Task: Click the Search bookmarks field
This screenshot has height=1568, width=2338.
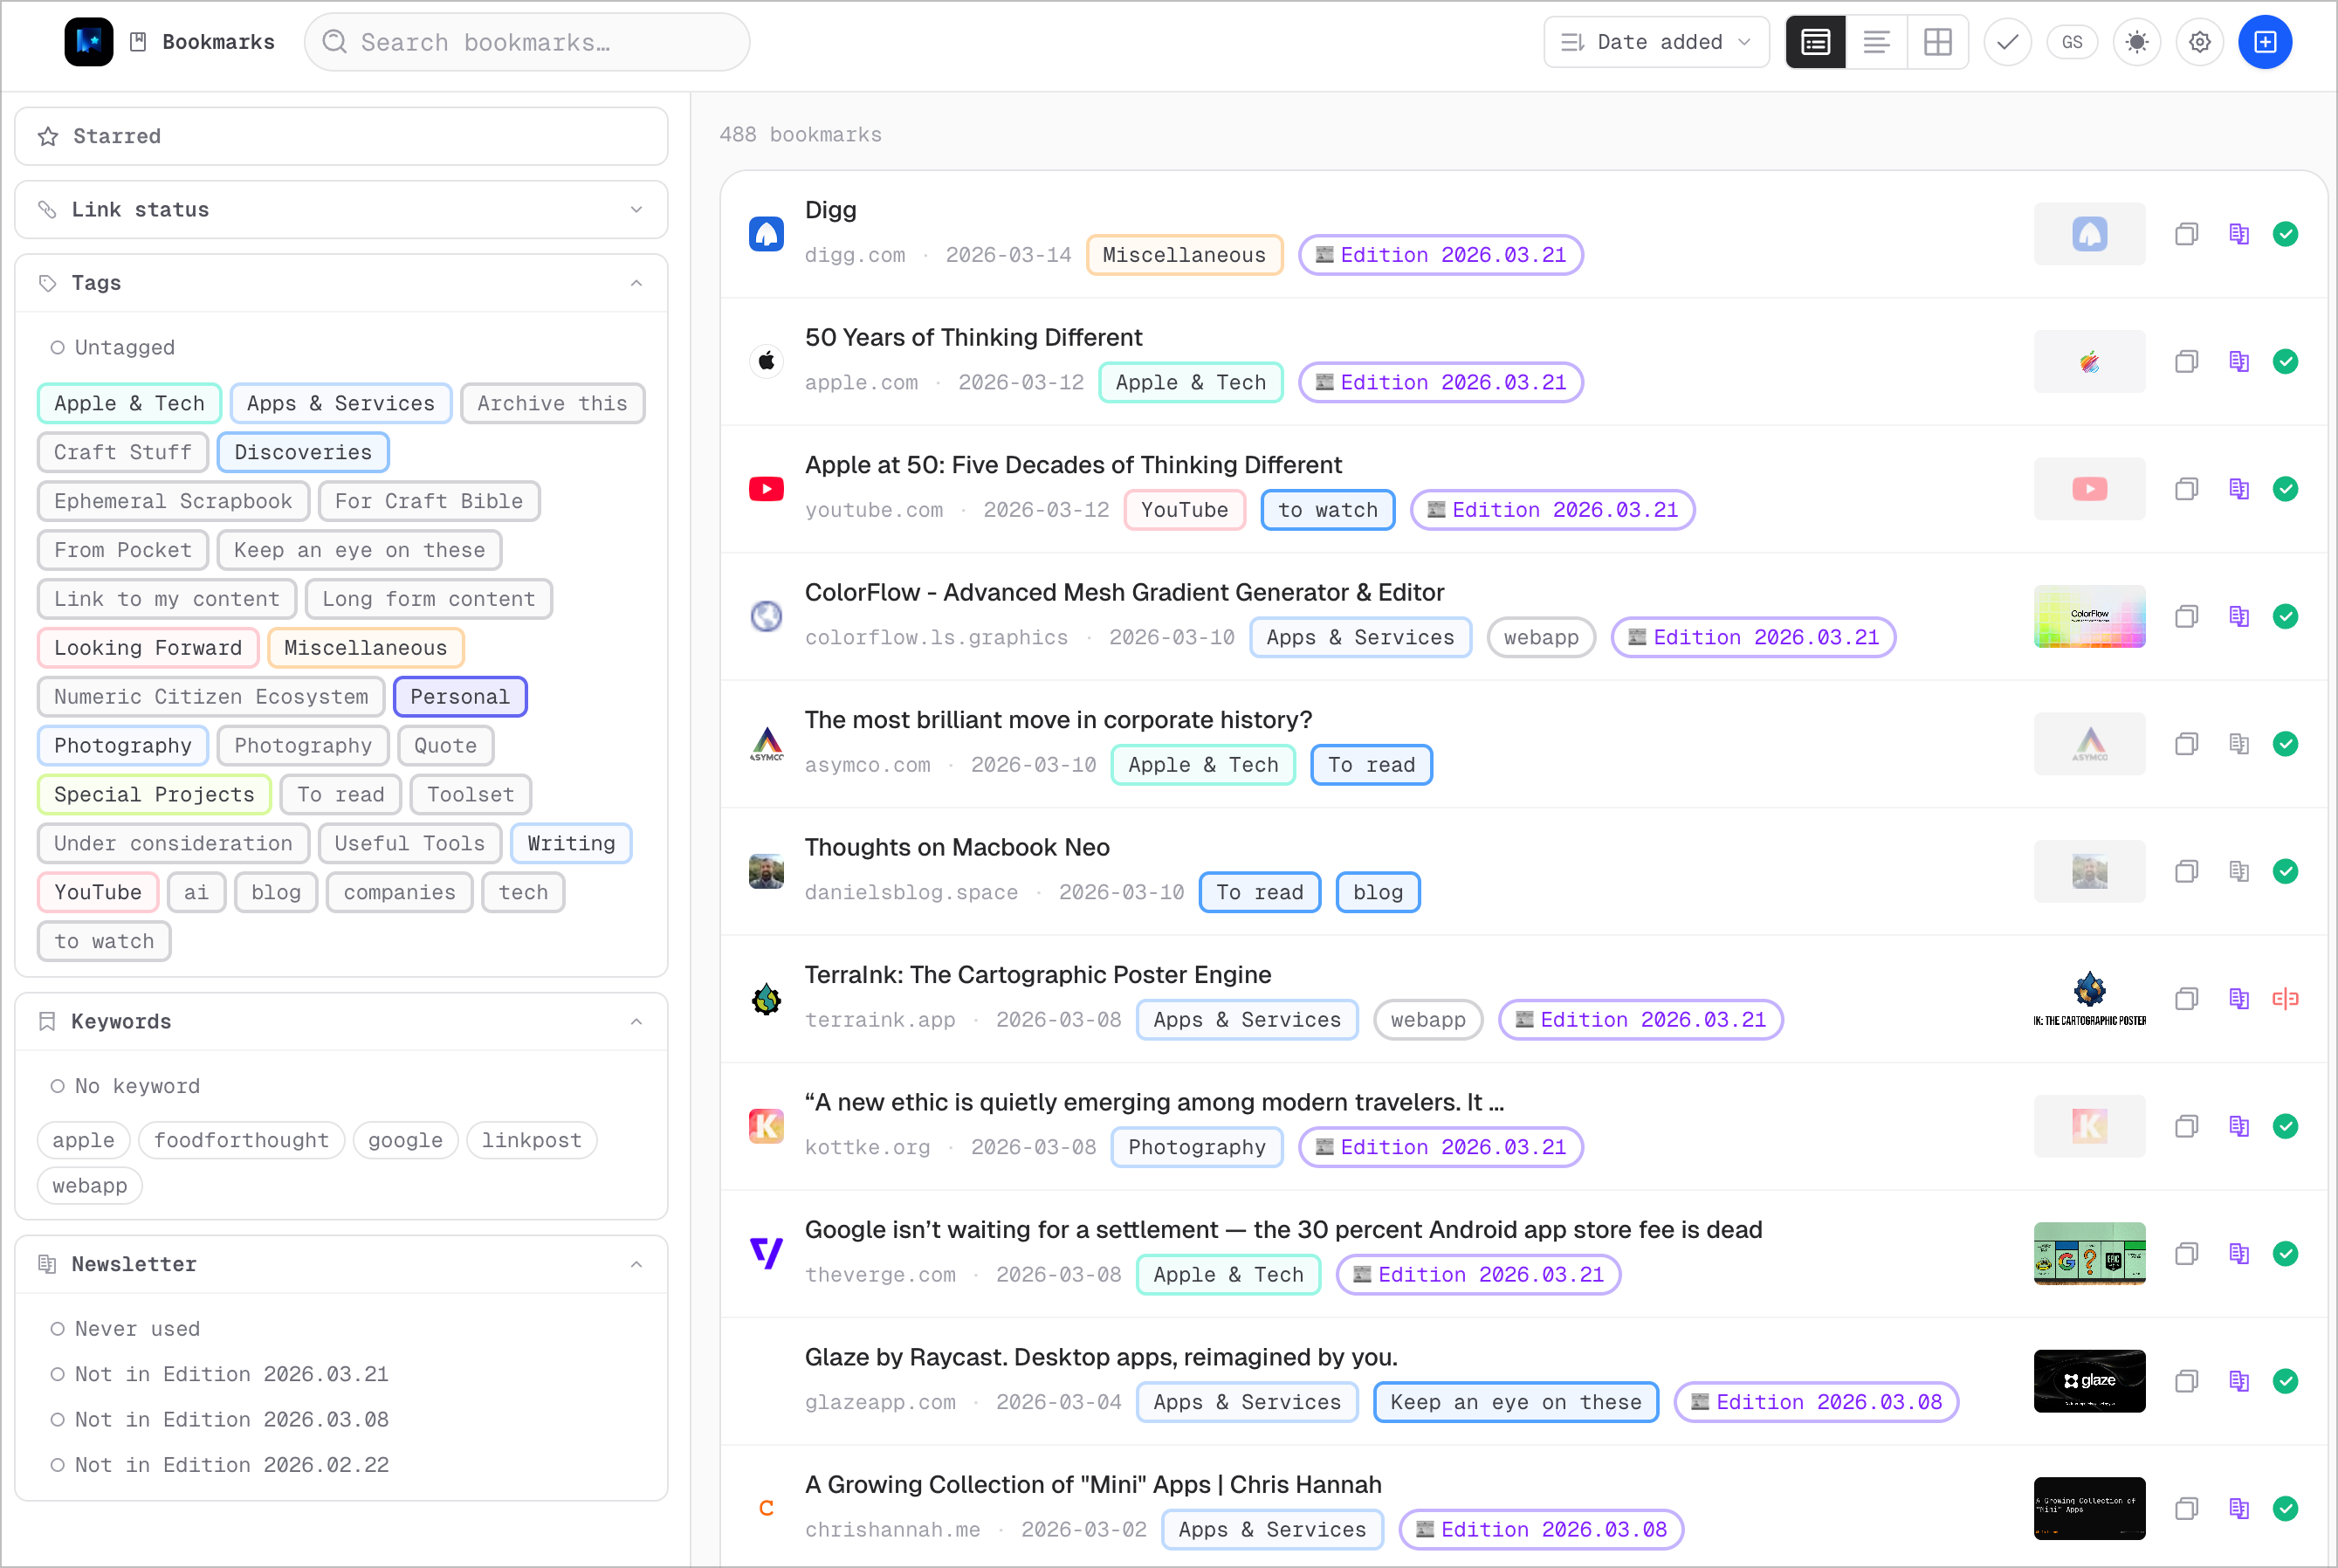Action: [527, 42]
